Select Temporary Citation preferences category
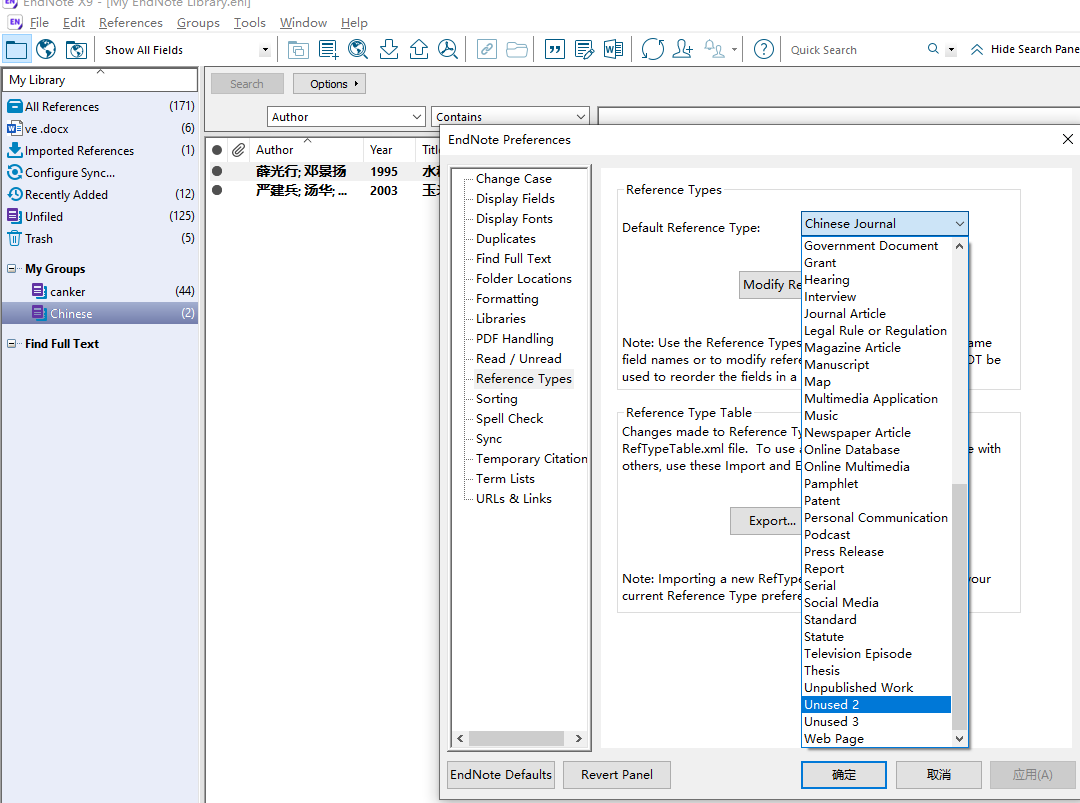The height and width of the screenshot is (803, 1080). coord(532,458)
